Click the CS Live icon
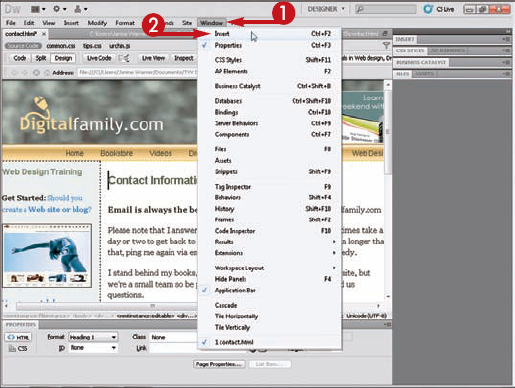The width and height of the screenshot is (515, 388). click(428, 9)
